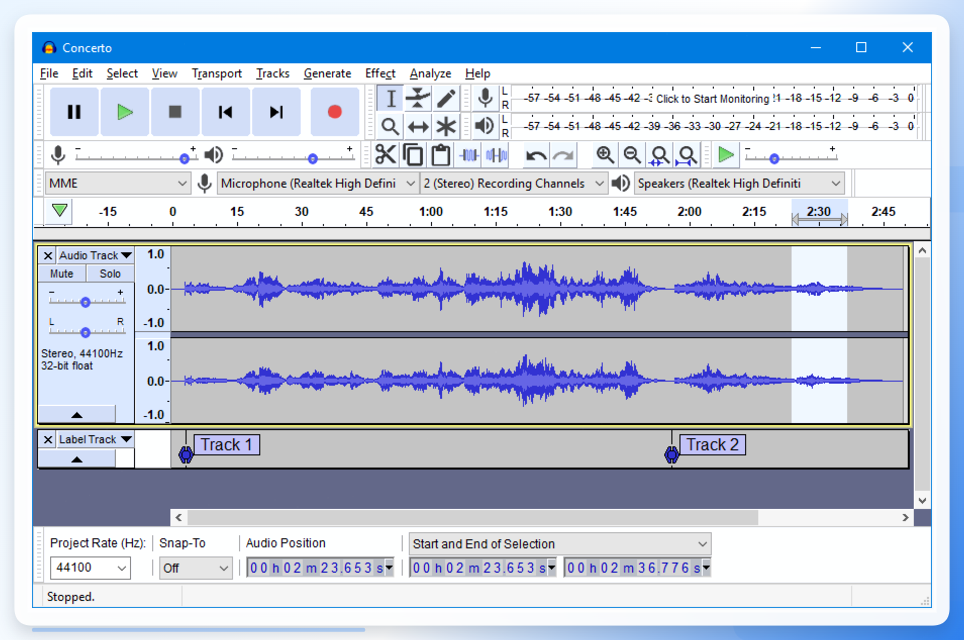Image resolution: width=964 pixels, height=640 pixels.
Task: Mute the Audio Track
Action: 61,274
